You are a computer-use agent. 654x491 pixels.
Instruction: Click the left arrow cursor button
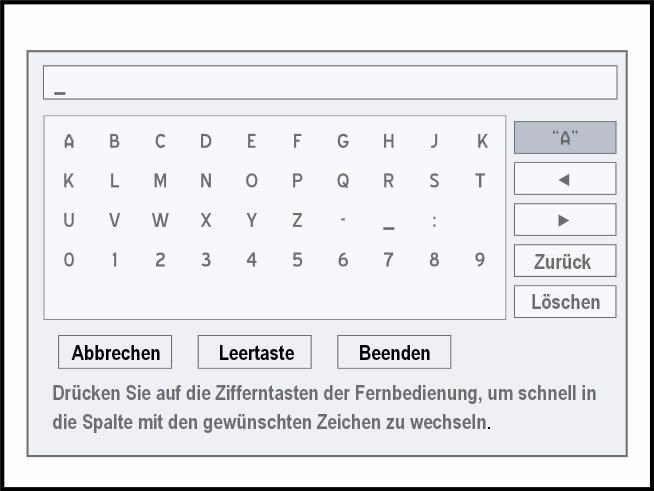tap(565, 179)
